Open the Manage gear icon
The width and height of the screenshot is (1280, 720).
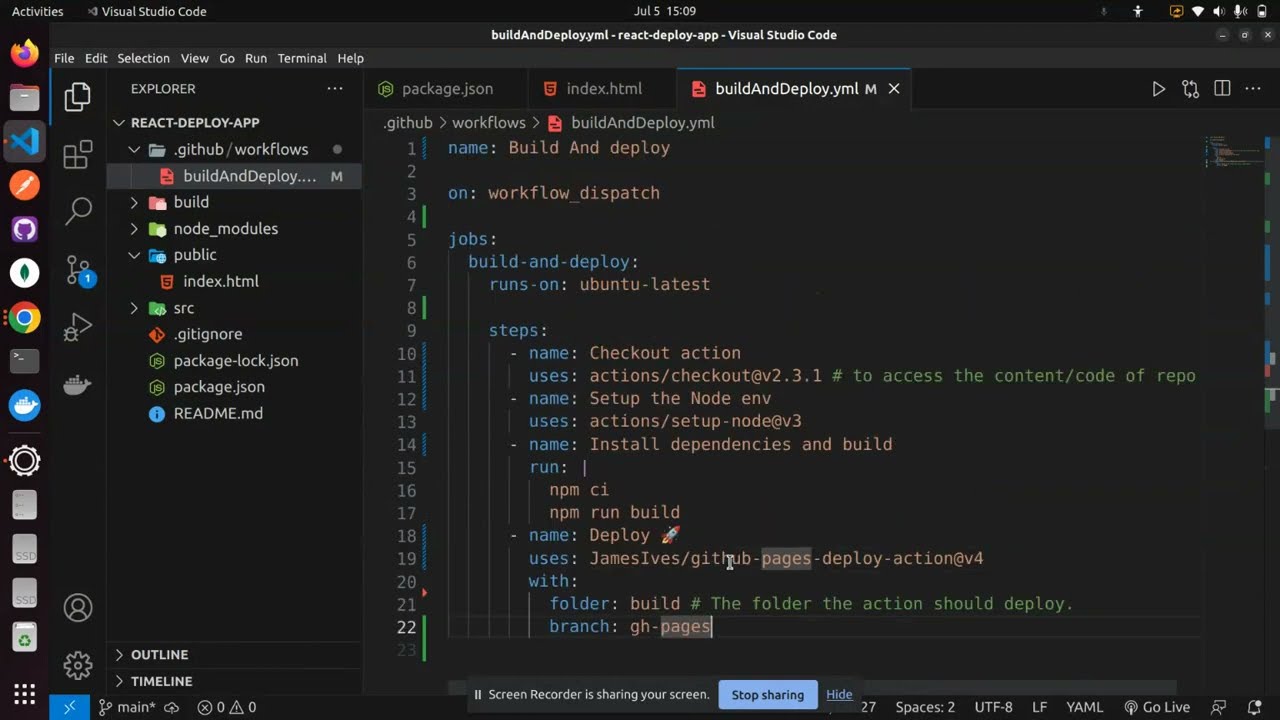point(78,664)
